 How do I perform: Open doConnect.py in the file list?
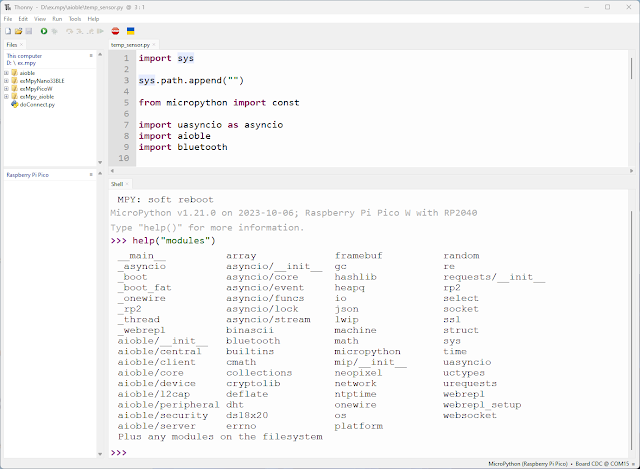coord(37,104)
